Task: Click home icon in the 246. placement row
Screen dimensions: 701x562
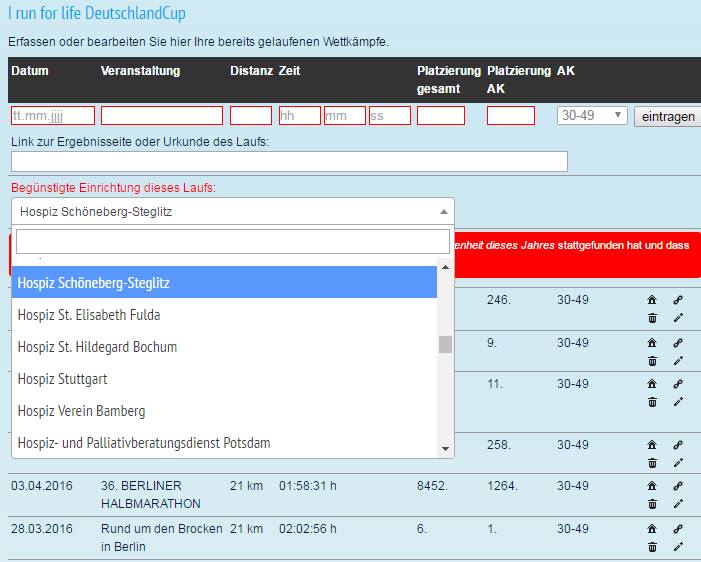Action: click(x=652, y=299)
